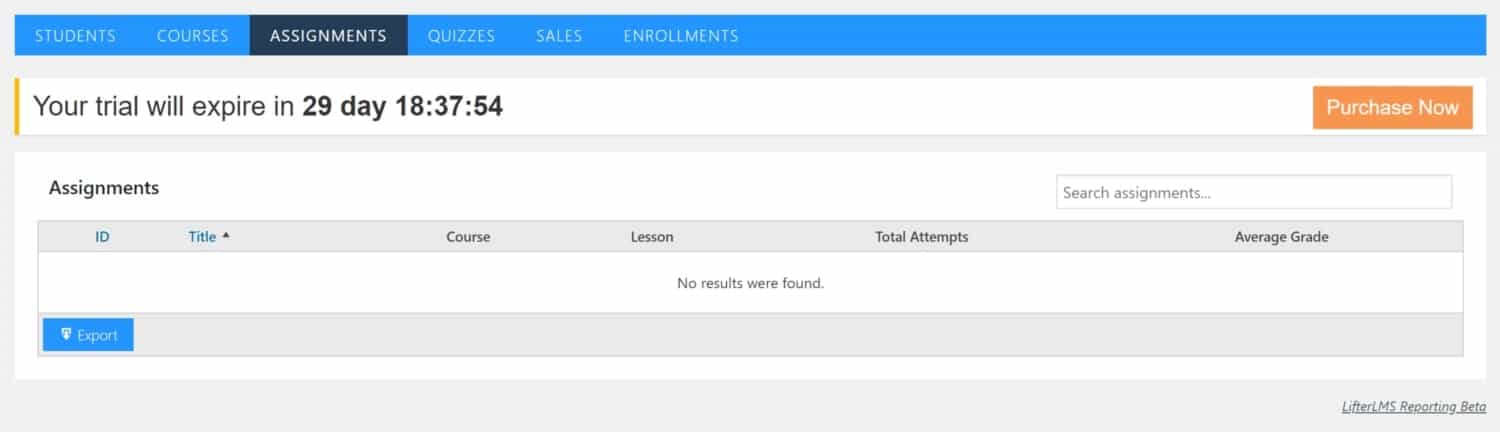Screen dimensions: 1500x432
Task: Open the Enrollments tab
Action: (x=681, y=35)
